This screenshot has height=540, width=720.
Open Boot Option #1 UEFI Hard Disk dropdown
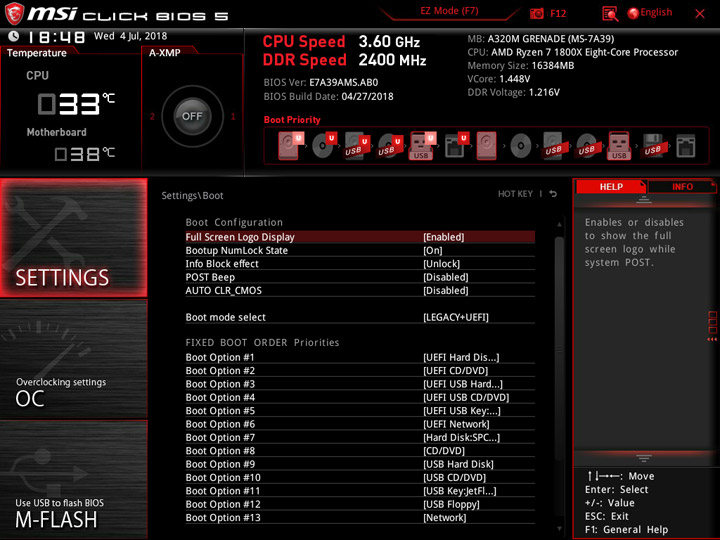click(x=461, y=357)
